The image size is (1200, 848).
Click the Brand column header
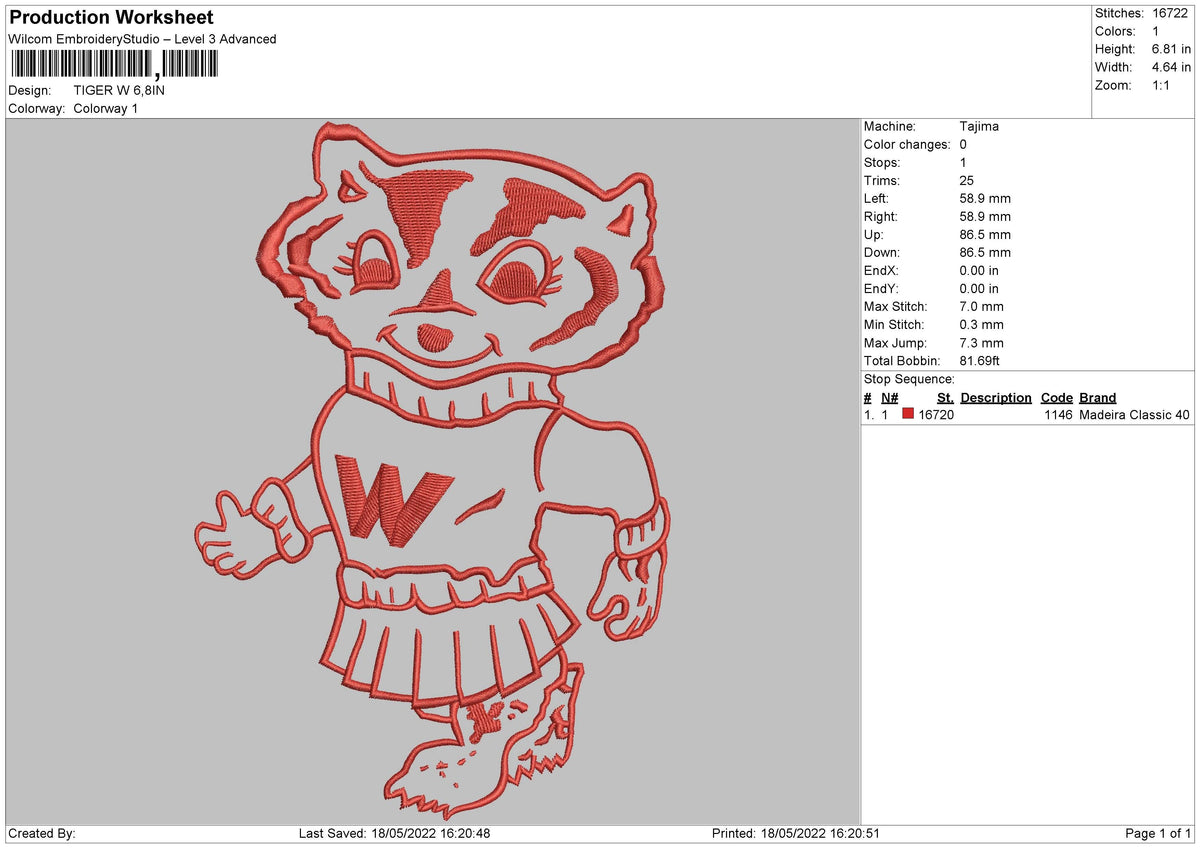(1097, 398)
